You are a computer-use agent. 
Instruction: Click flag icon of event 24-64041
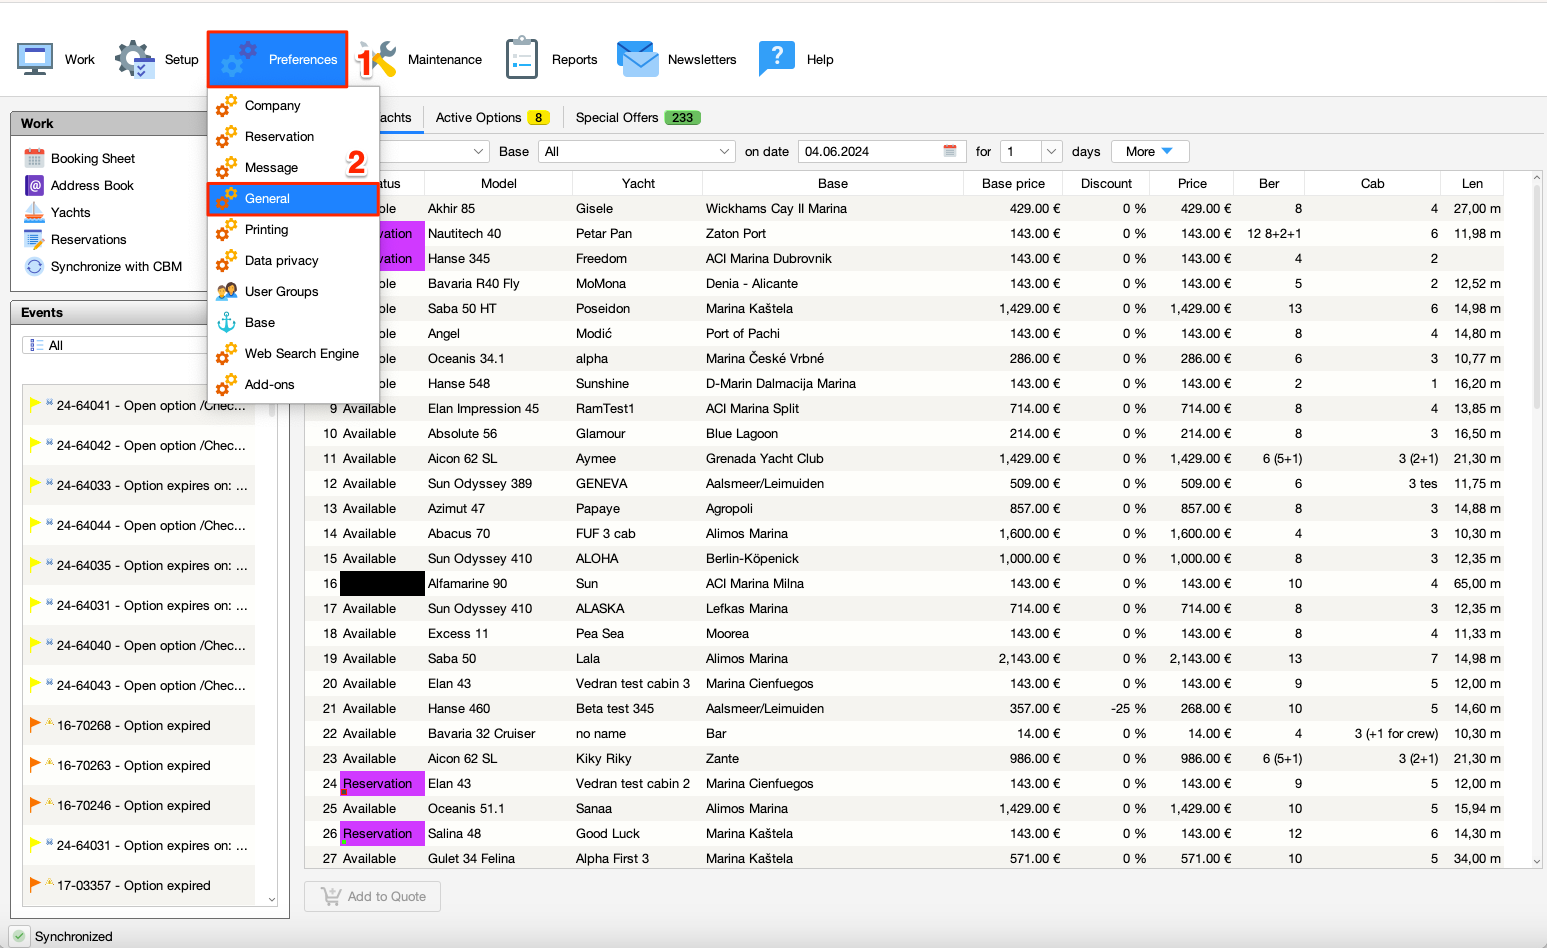(x=36, y=404)
